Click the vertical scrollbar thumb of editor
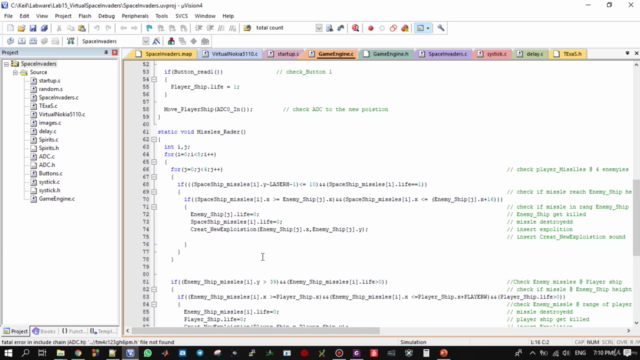 [636, 218]
